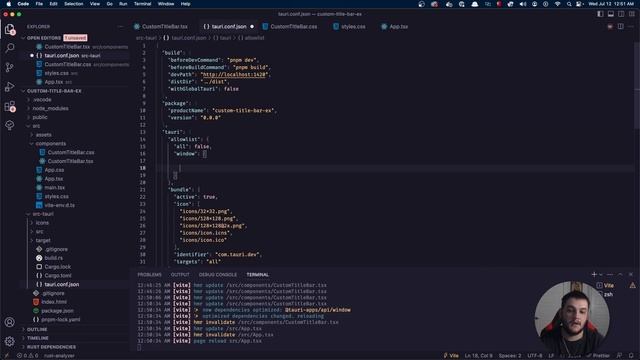Click the http://localhost:1420 link in editor
Image resolution: width=640 pixels, height=360 pixels.
(x=234, y=75)
